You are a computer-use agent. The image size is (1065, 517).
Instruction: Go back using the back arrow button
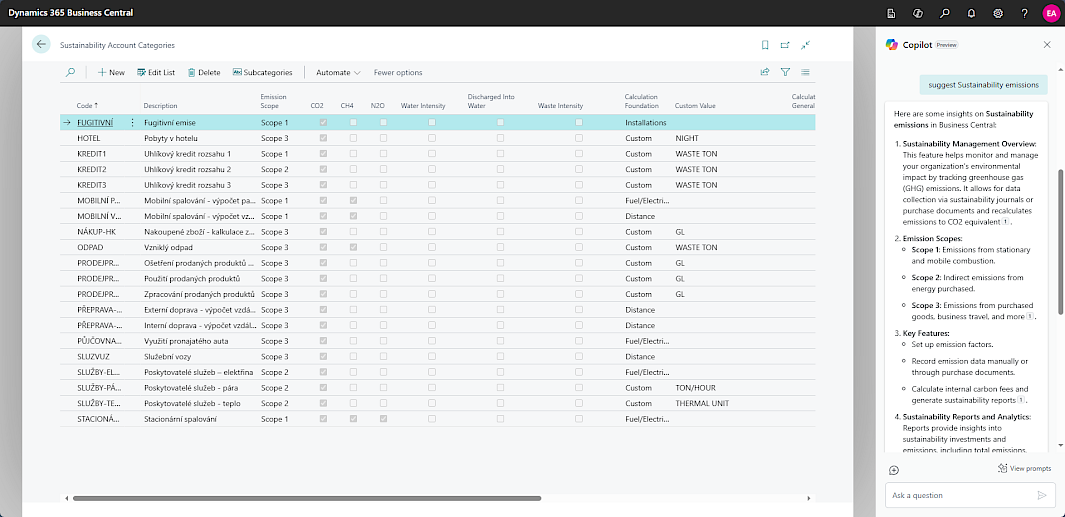(41, 44)
